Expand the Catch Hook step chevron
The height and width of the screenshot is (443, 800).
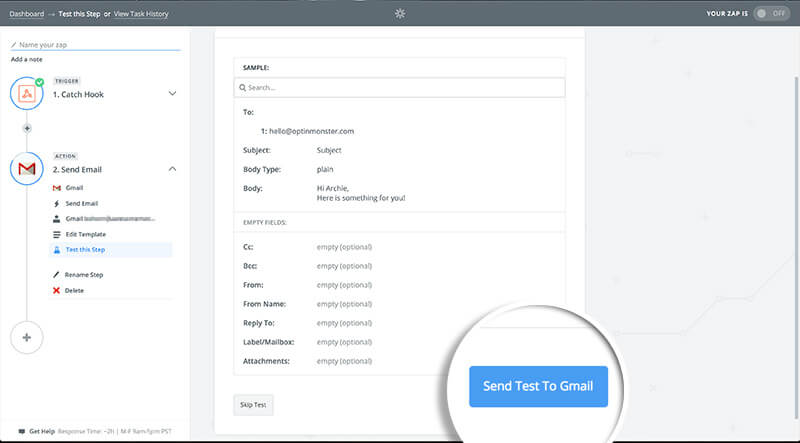172,93
